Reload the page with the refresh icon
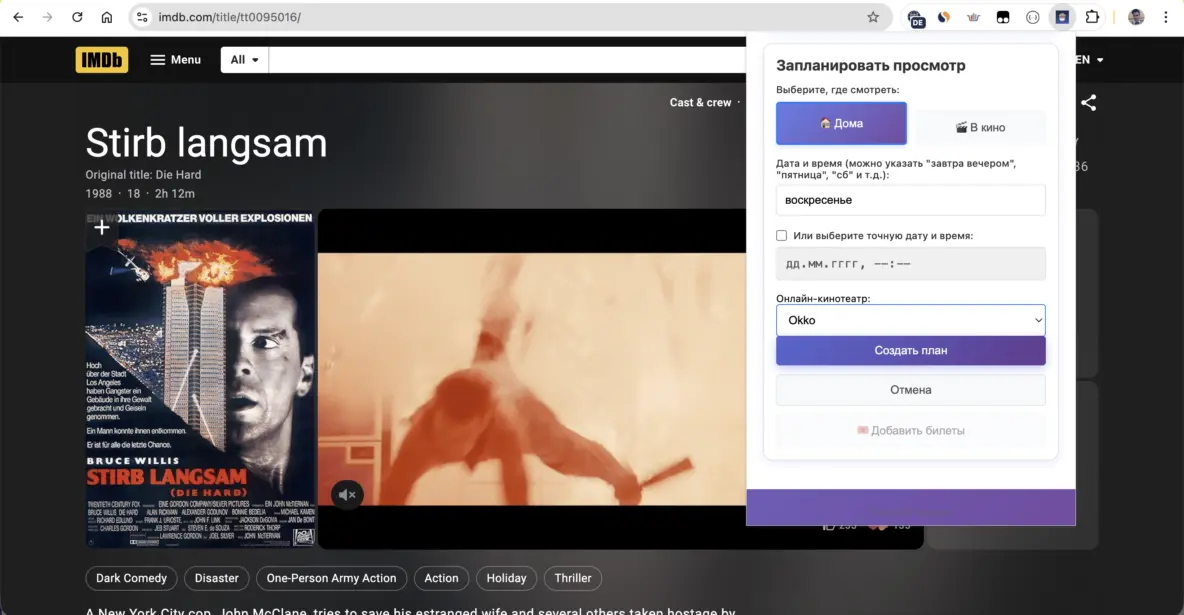This screenshot has width=1184, height=615. click(77, 16)
